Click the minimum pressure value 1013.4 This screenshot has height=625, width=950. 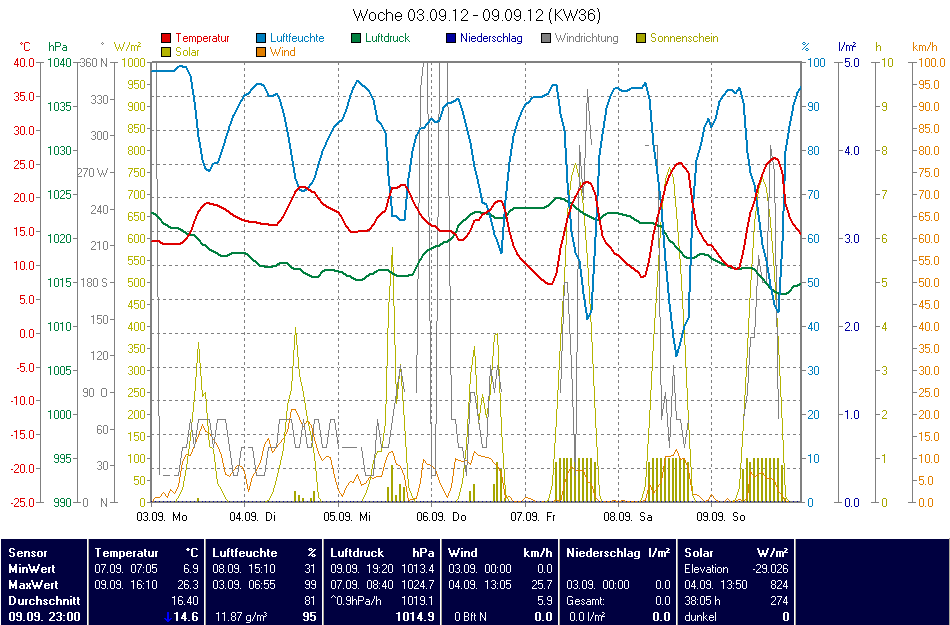click(x=418, y=569)
